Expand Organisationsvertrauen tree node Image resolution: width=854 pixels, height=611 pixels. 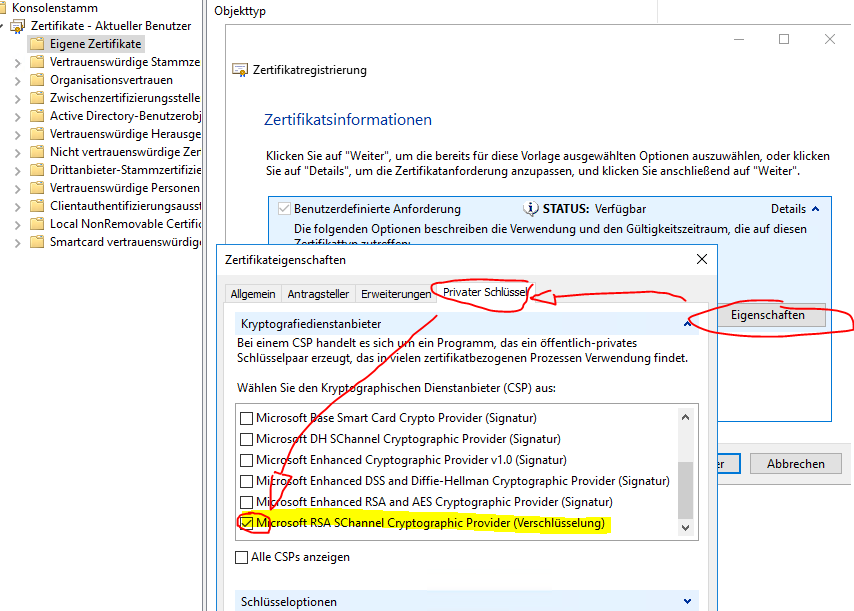coord(17,81)
